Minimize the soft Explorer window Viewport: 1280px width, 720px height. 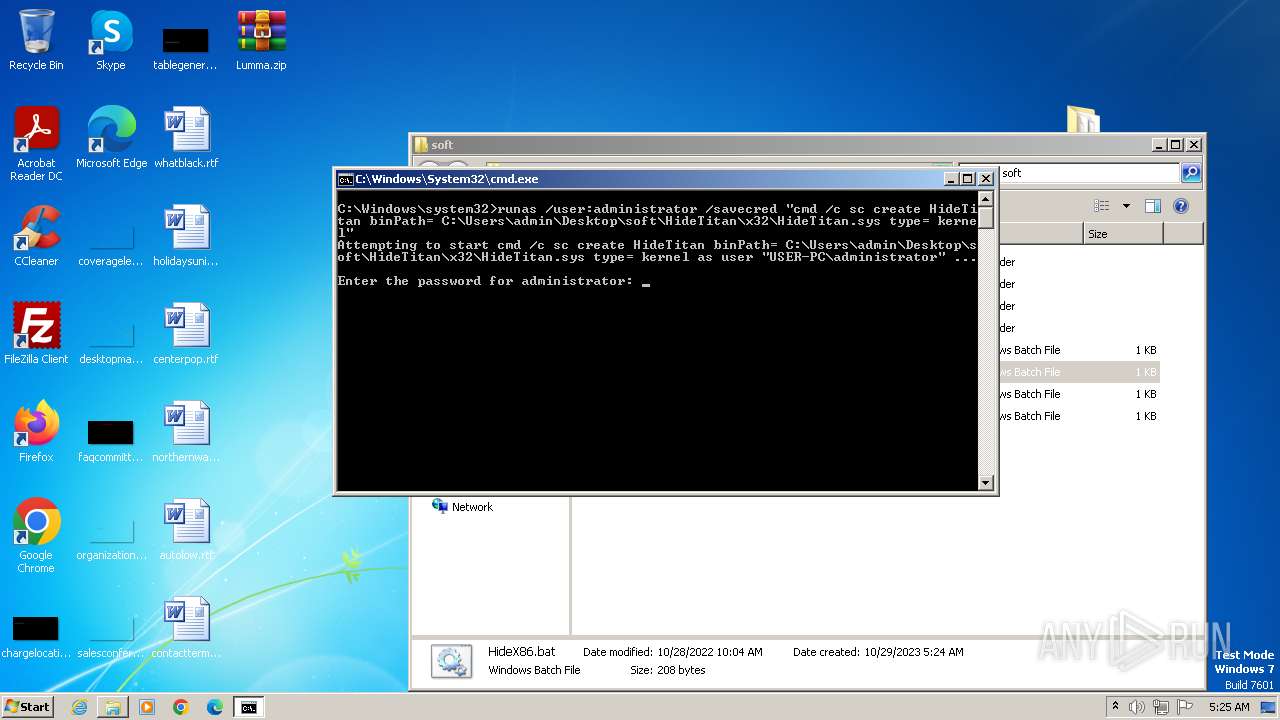coord(1158,144)
